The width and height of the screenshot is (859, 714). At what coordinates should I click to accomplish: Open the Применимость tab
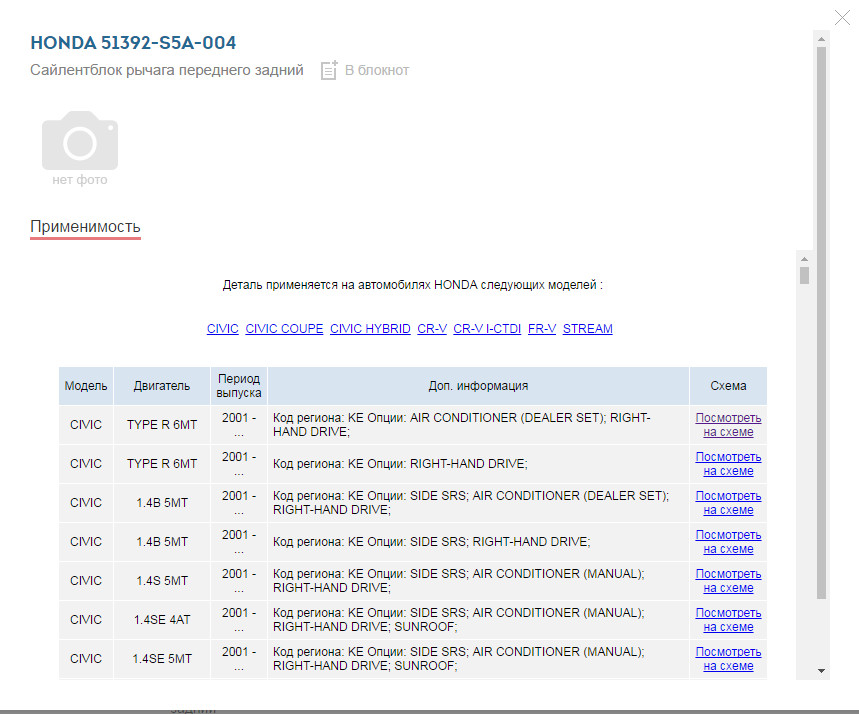85,227
